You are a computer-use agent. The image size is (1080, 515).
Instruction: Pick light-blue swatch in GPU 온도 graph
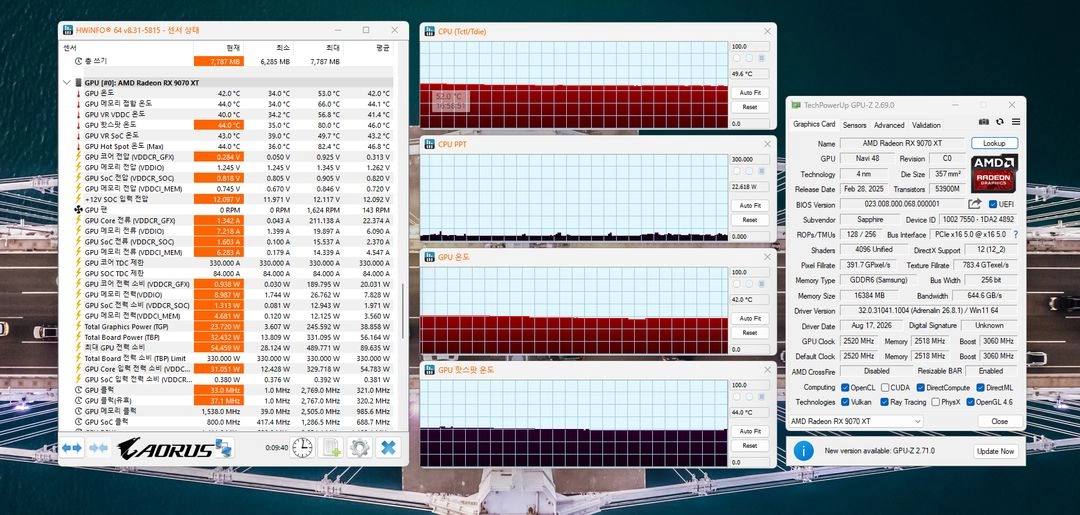[x=749, y=284]
